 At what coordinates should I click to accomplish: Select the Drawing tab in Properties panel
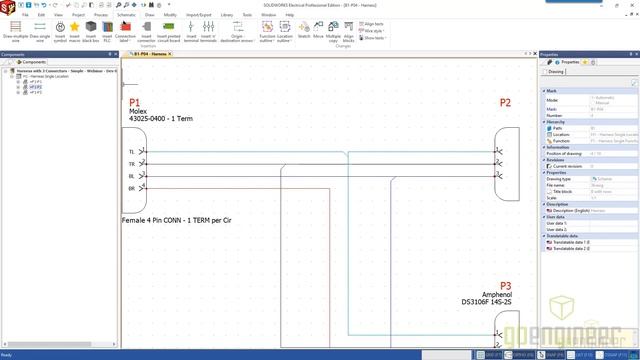[x=554, y=71]
